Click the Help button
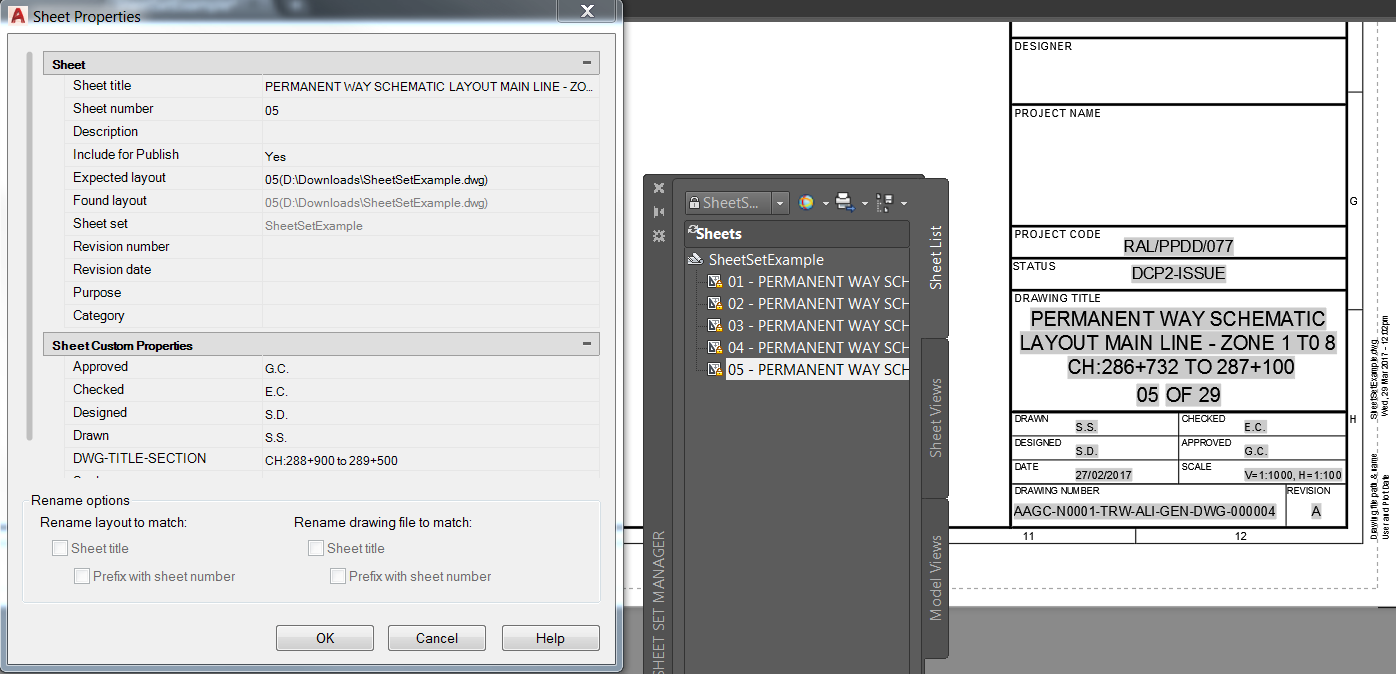 click(x=550, y=637)
